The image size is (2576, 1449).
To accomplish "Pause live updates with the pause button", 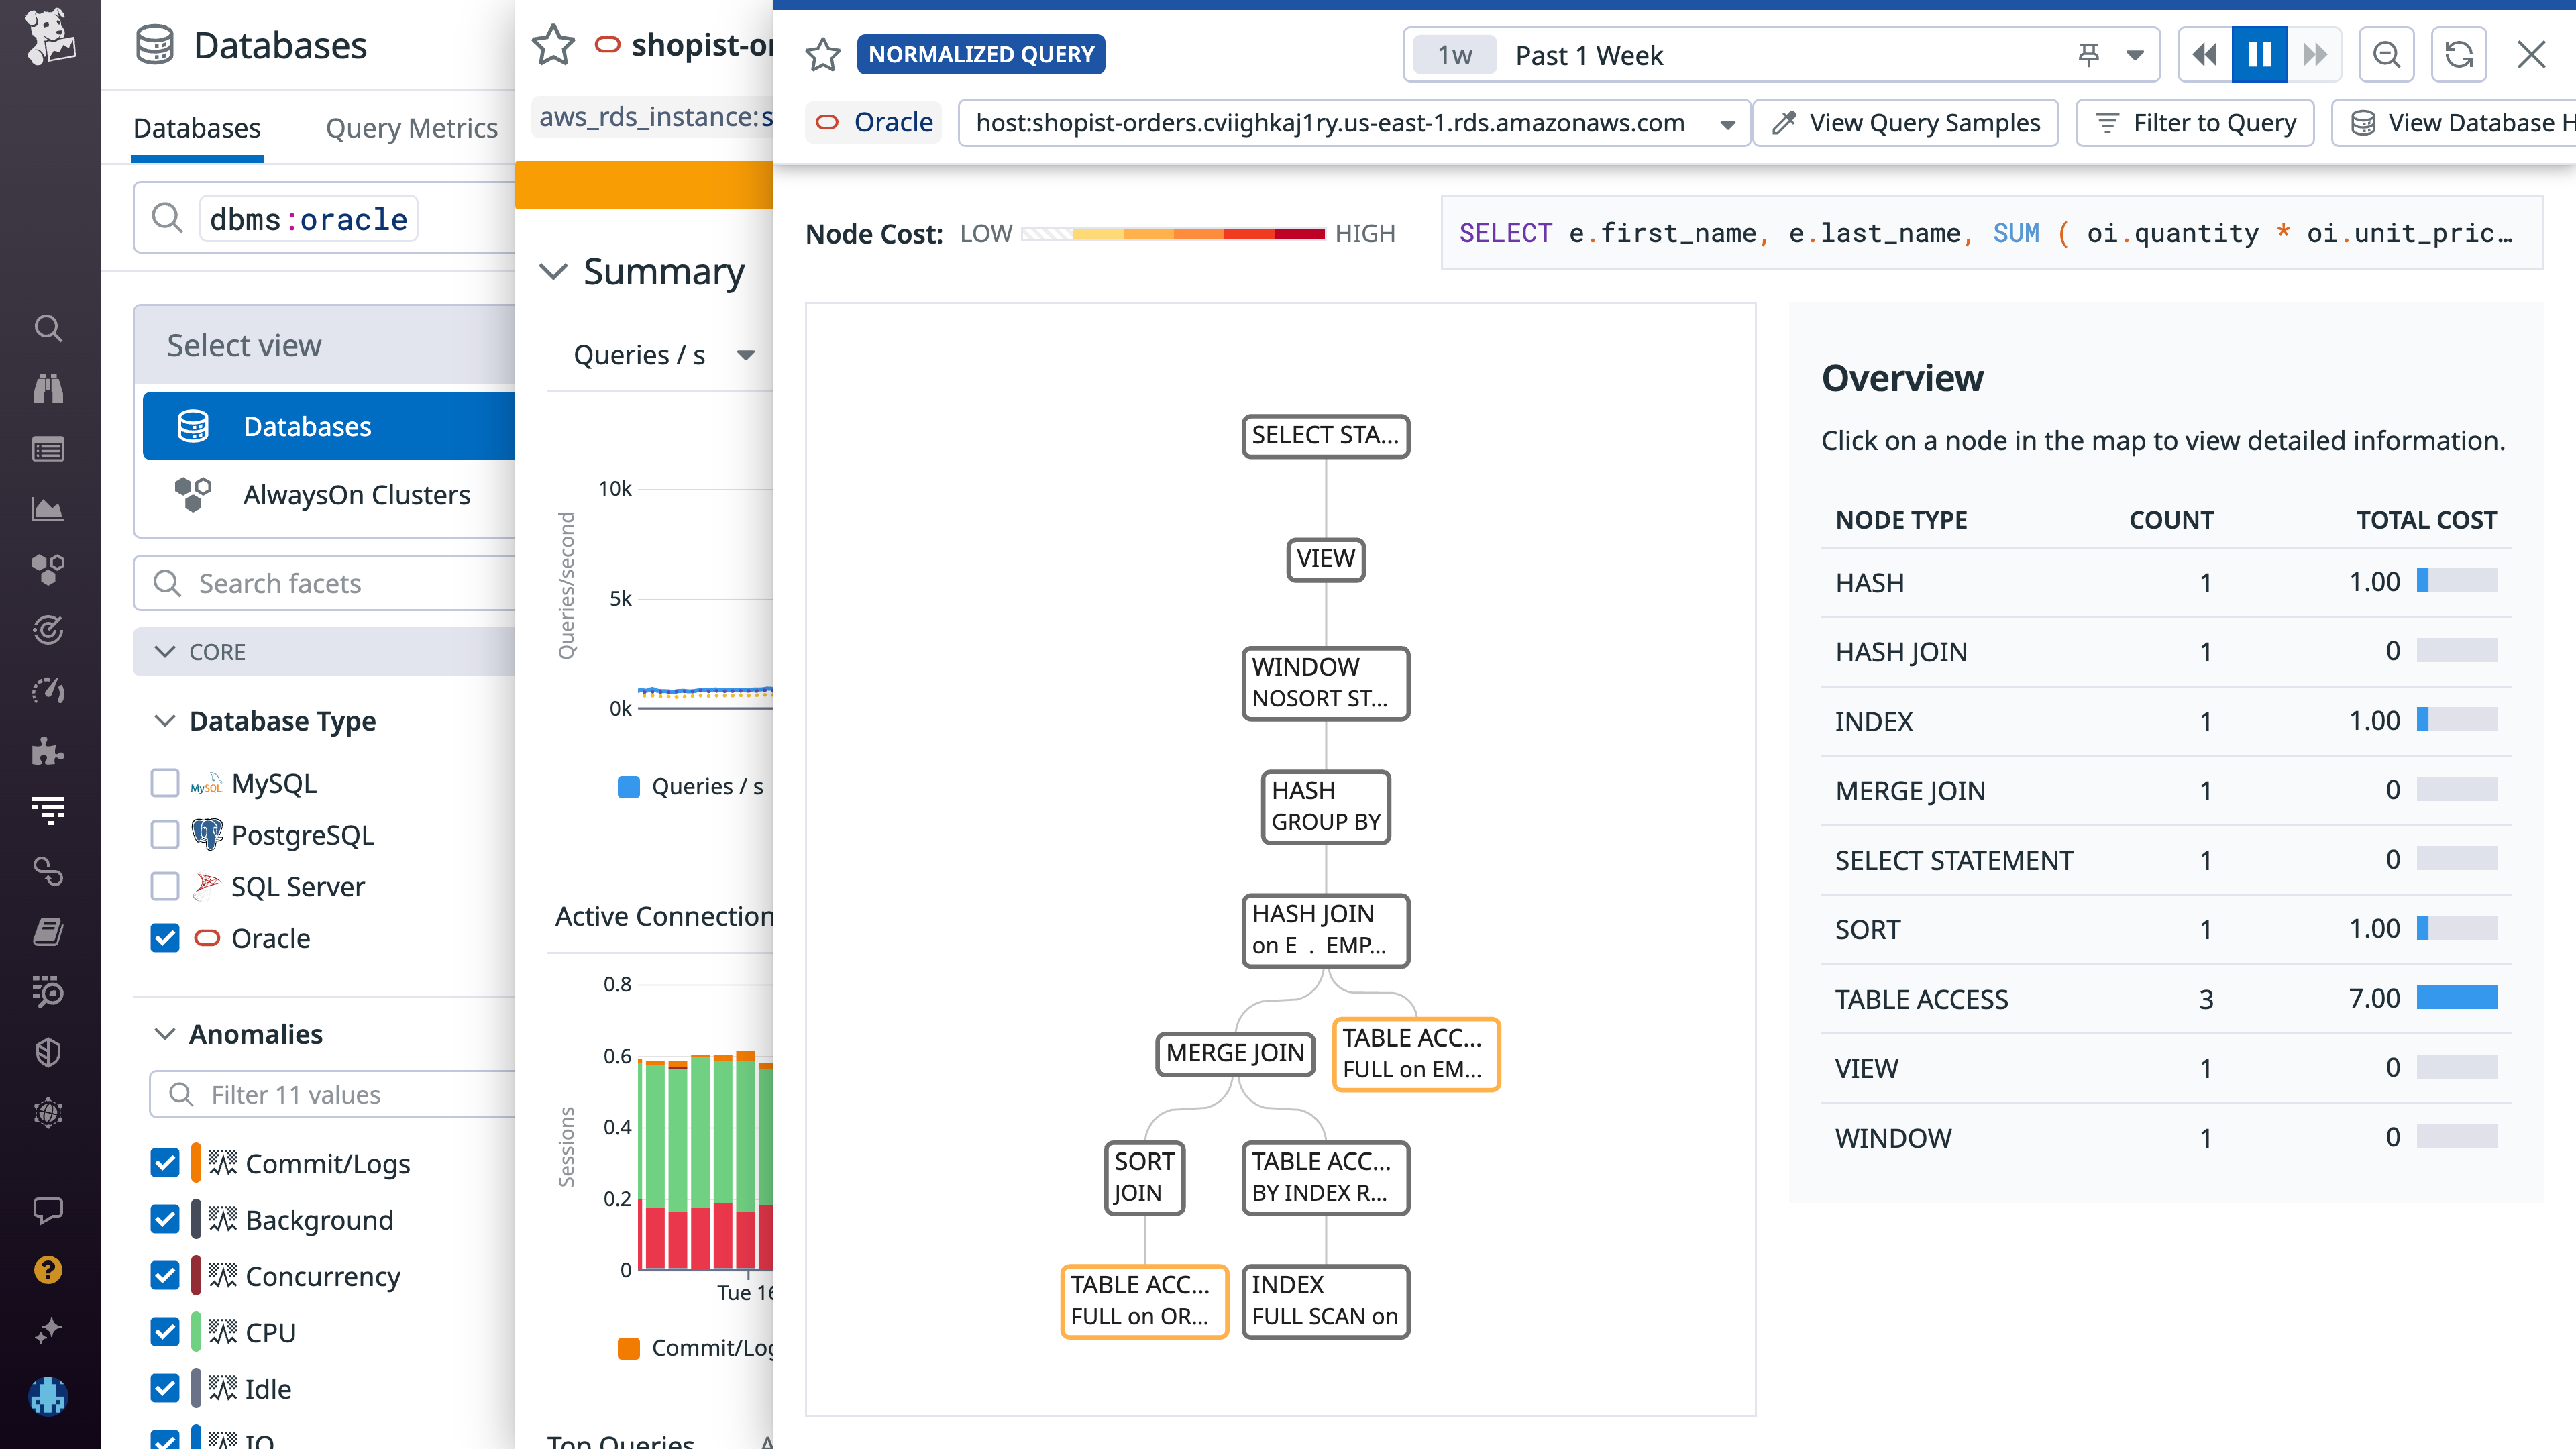I will [x=2259, y=54].
